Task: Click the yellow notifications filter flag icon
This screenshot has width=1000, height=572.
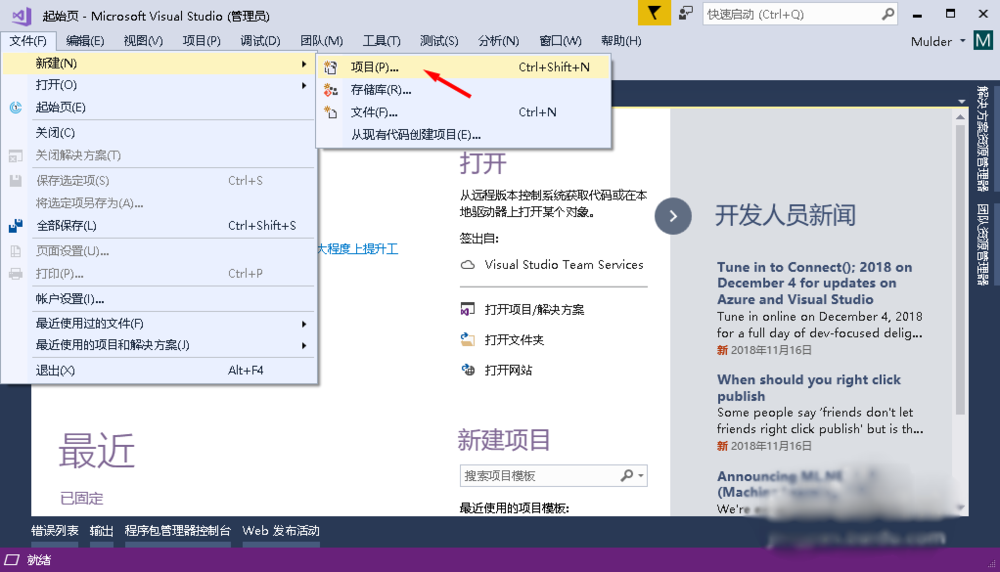Action: point(653,13)
